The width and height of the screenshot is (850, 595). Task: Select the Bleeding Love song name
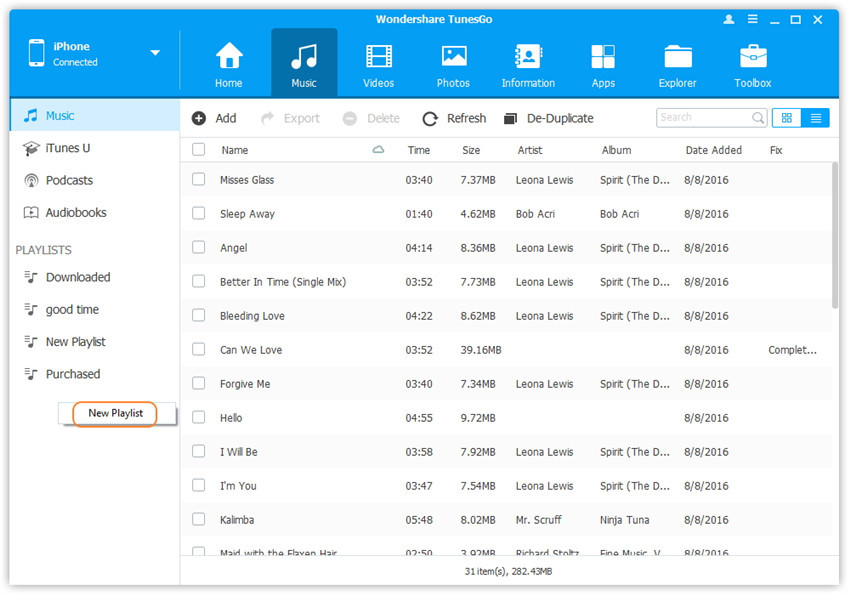252,316
